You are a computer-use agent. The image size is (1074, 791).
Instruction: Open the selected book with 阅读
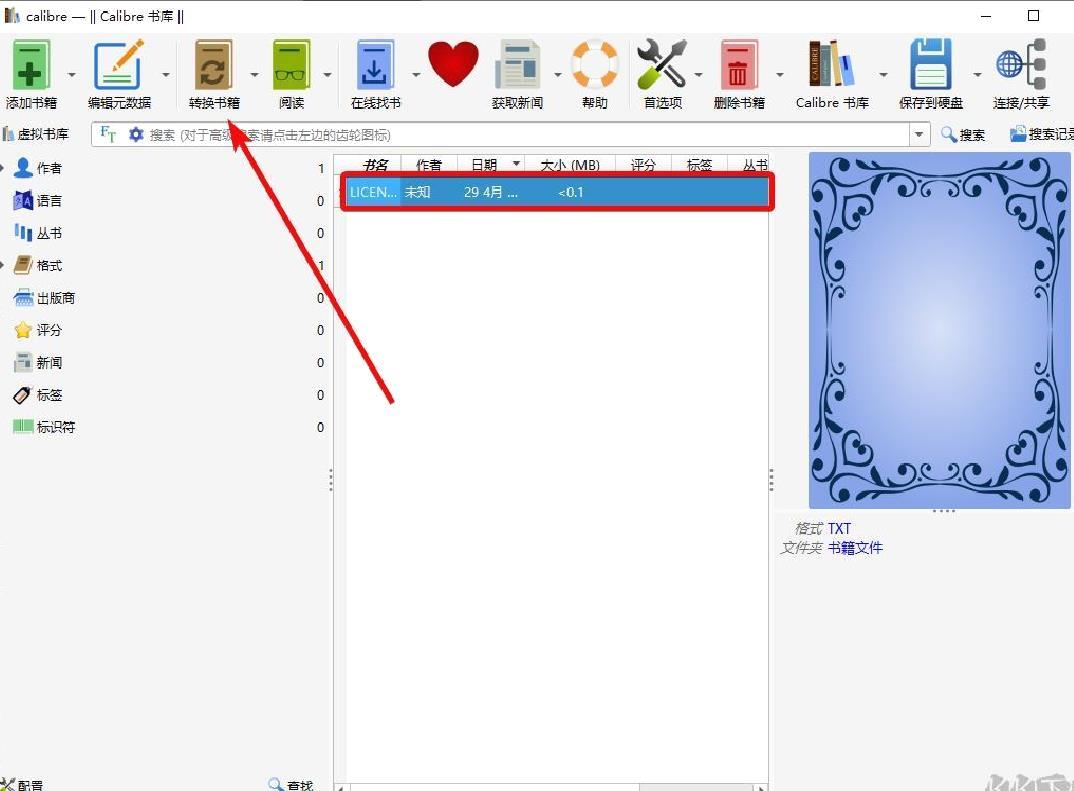[x=291, y=74]
